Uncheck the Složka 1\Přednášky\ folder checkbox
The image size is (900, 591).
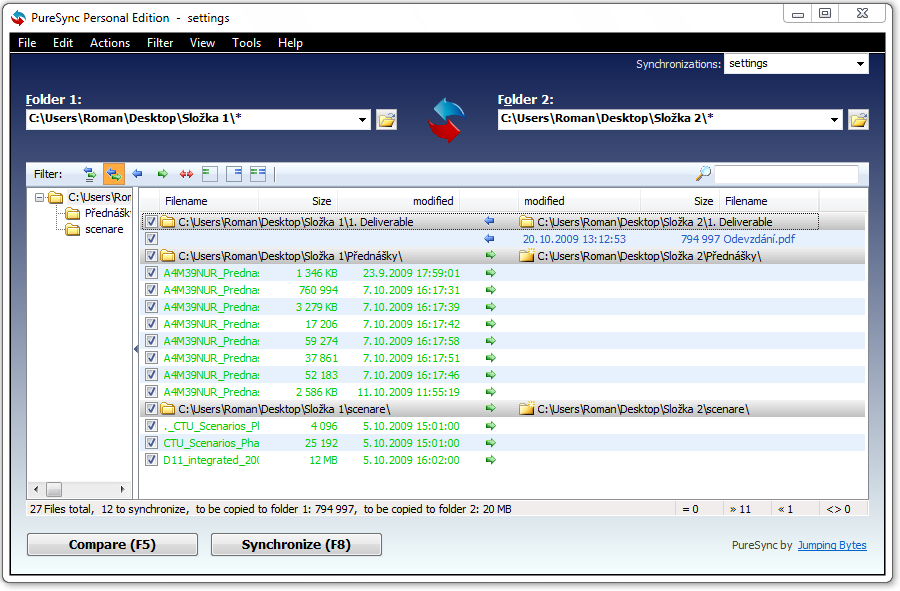pyautogui.click(x=151, y=256)
